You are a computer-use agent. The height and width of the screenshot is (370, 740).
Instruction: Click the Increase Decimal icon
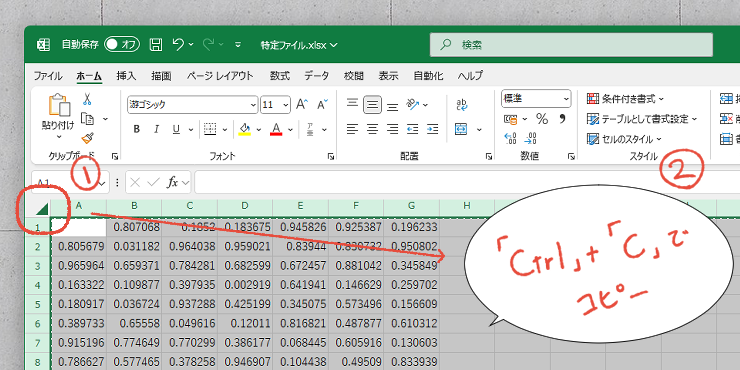(511, 138)
